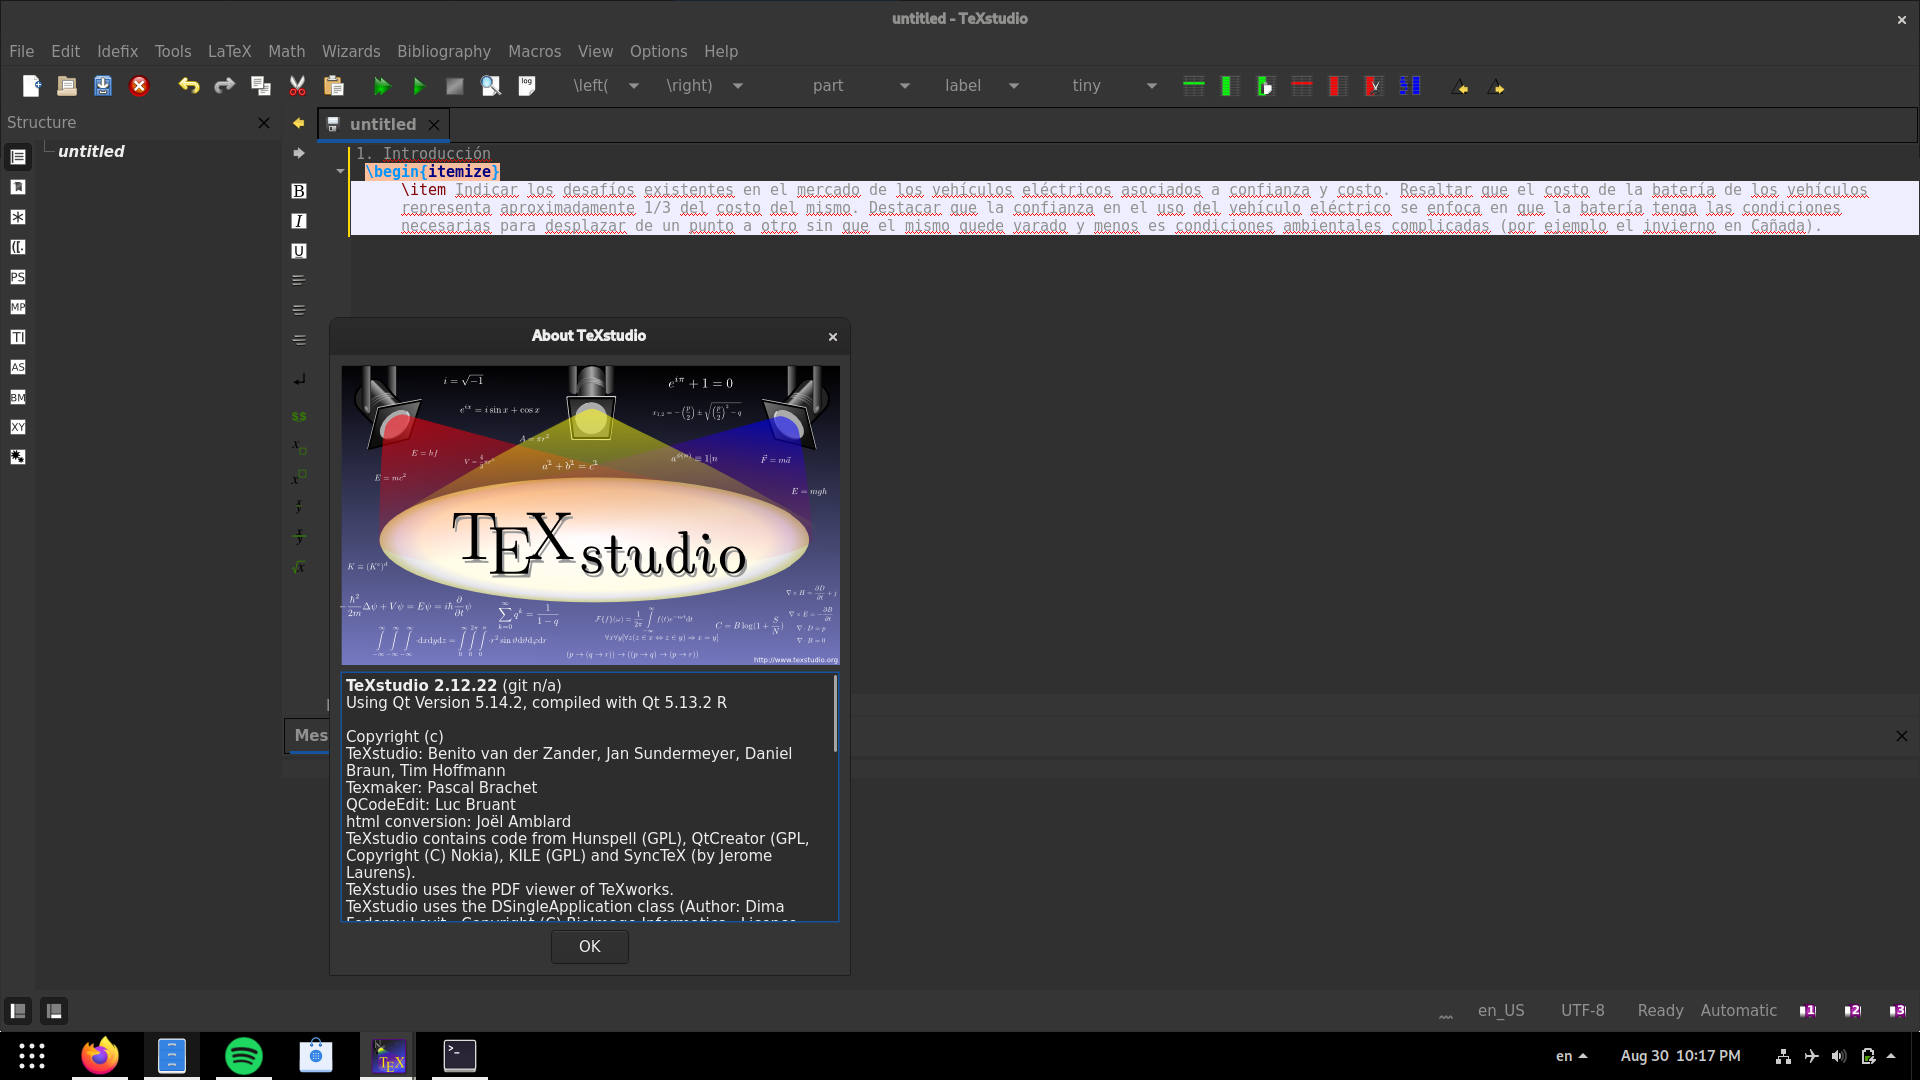Toggle the side panel in the status bar

tap(18, 1011)
